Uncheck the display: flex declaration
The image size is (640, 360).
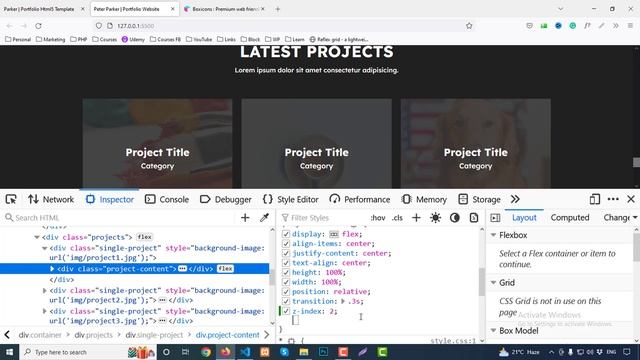point(286,234)
